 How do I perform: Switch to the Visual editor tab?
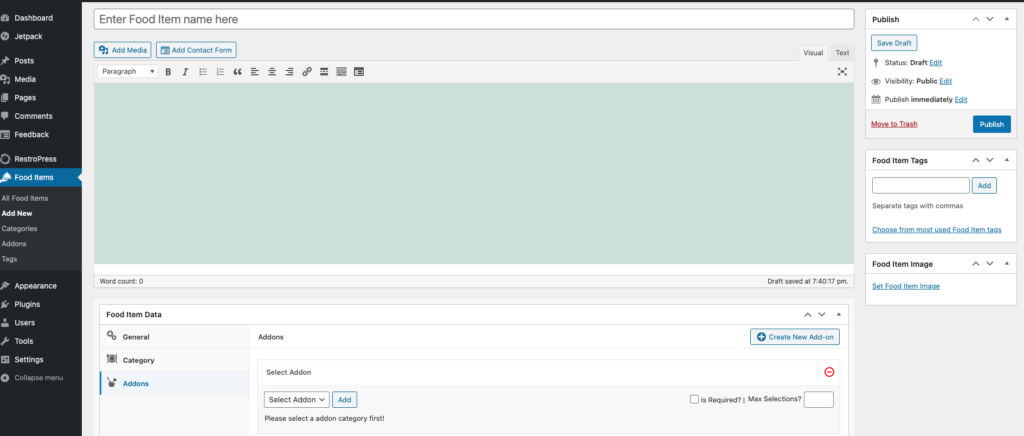point(813,53)
